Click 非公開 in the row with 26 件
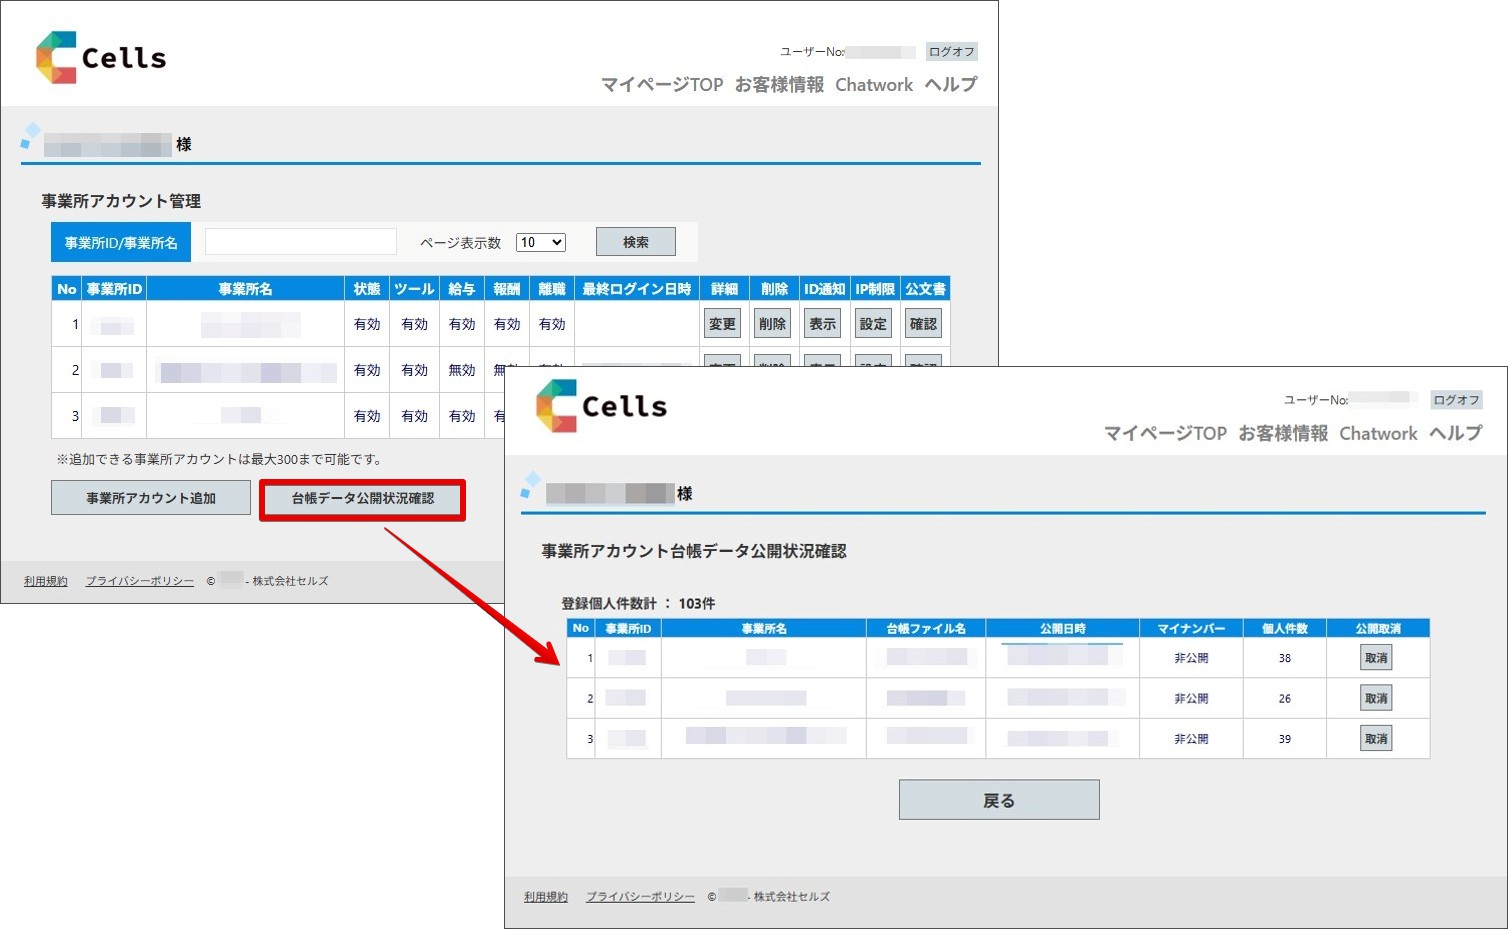This screenshot has height=930, width=1508. pyautogui.click(x=1191, y=698)
